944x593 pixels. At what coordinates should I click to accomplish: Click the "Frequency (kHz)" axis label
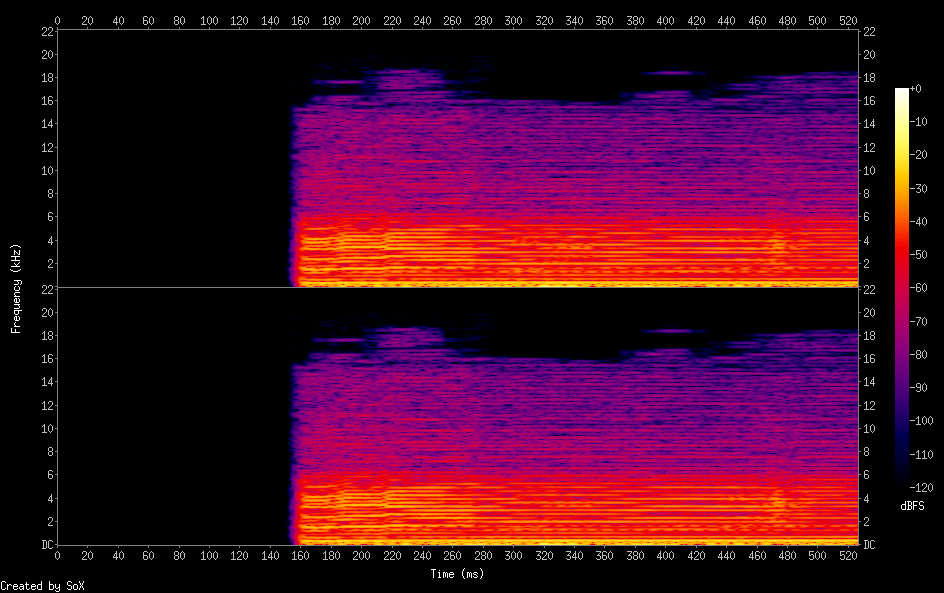click(16, 288)
